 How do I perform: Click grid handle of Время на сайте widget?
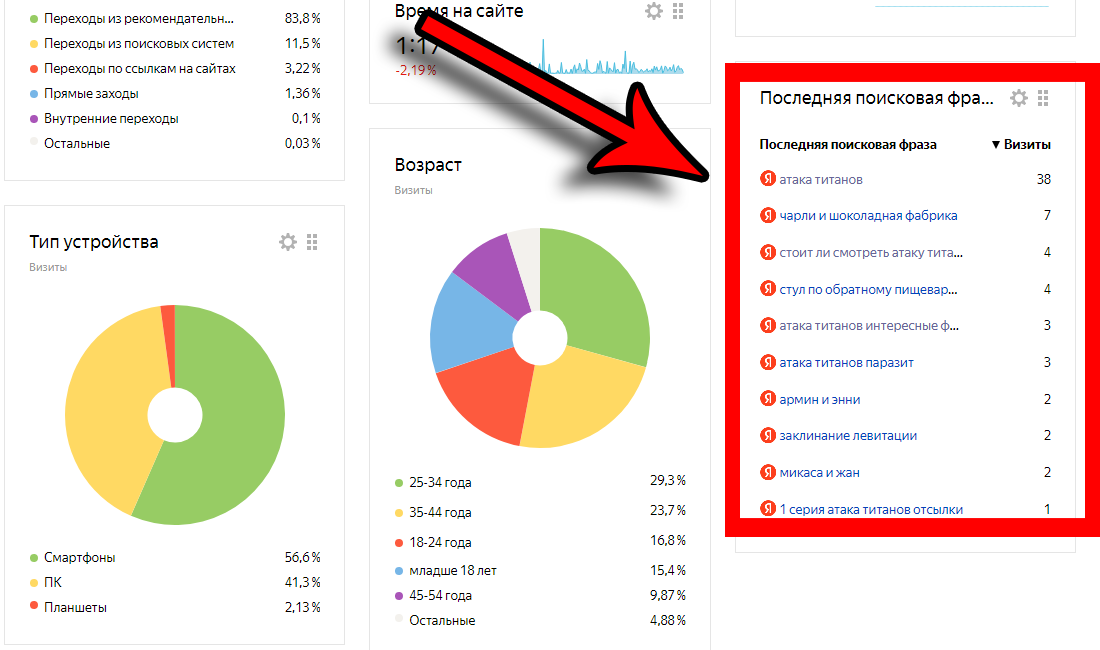coord(678,11)
